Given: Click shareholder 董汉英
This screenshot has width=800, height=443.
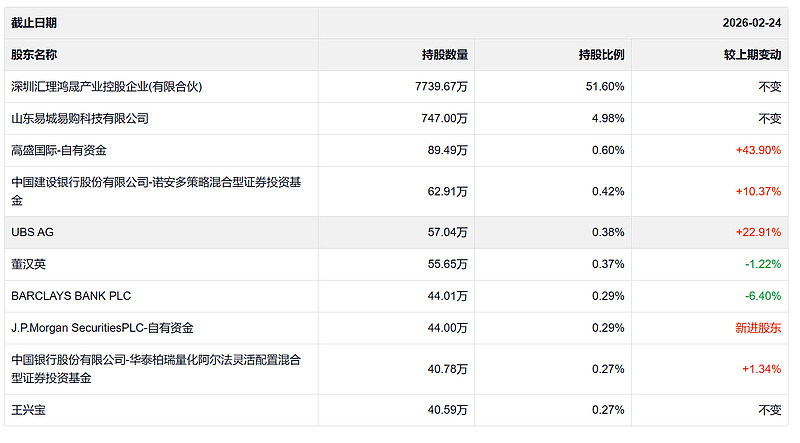Looking at the screenshot, I should 29,264.
